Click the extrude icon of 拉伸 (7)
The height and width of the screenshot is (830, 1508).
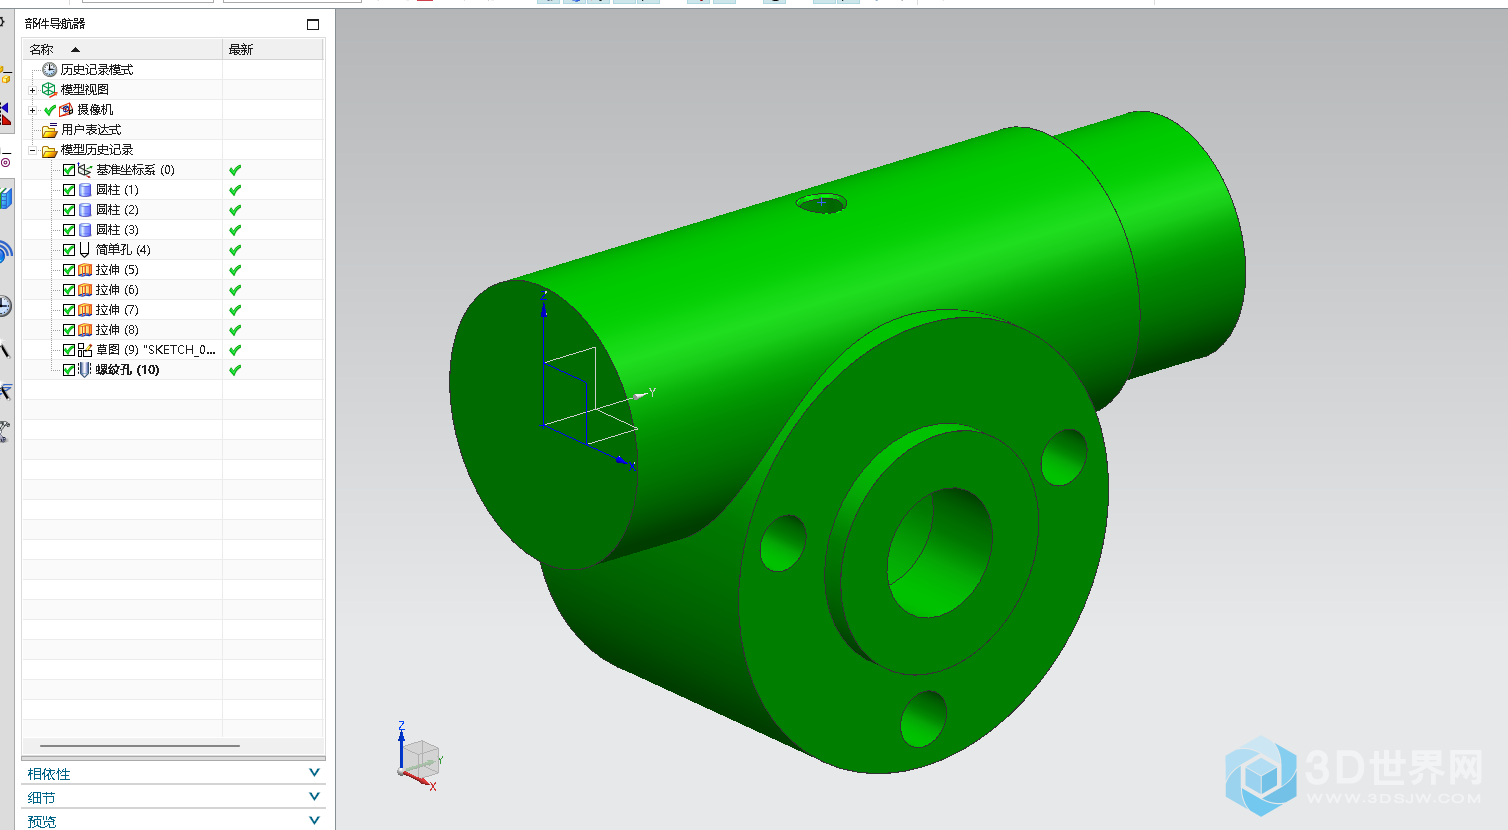tap(85, 310)
